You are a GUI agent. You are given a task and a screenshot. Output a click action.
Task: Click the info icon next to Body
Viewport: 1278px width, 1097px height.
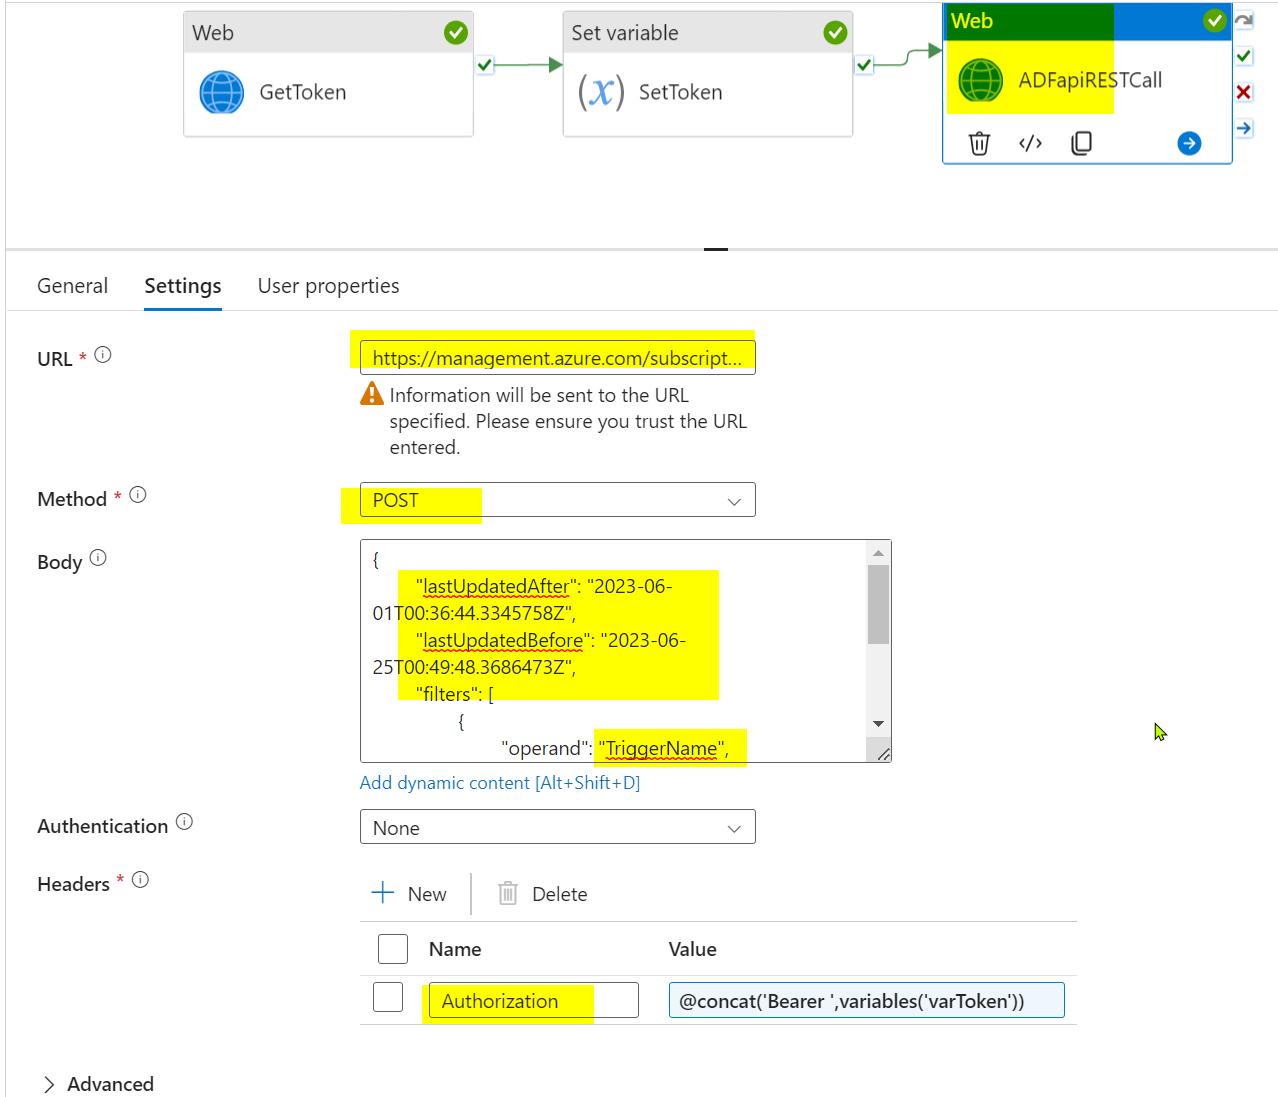coord(98,557)
